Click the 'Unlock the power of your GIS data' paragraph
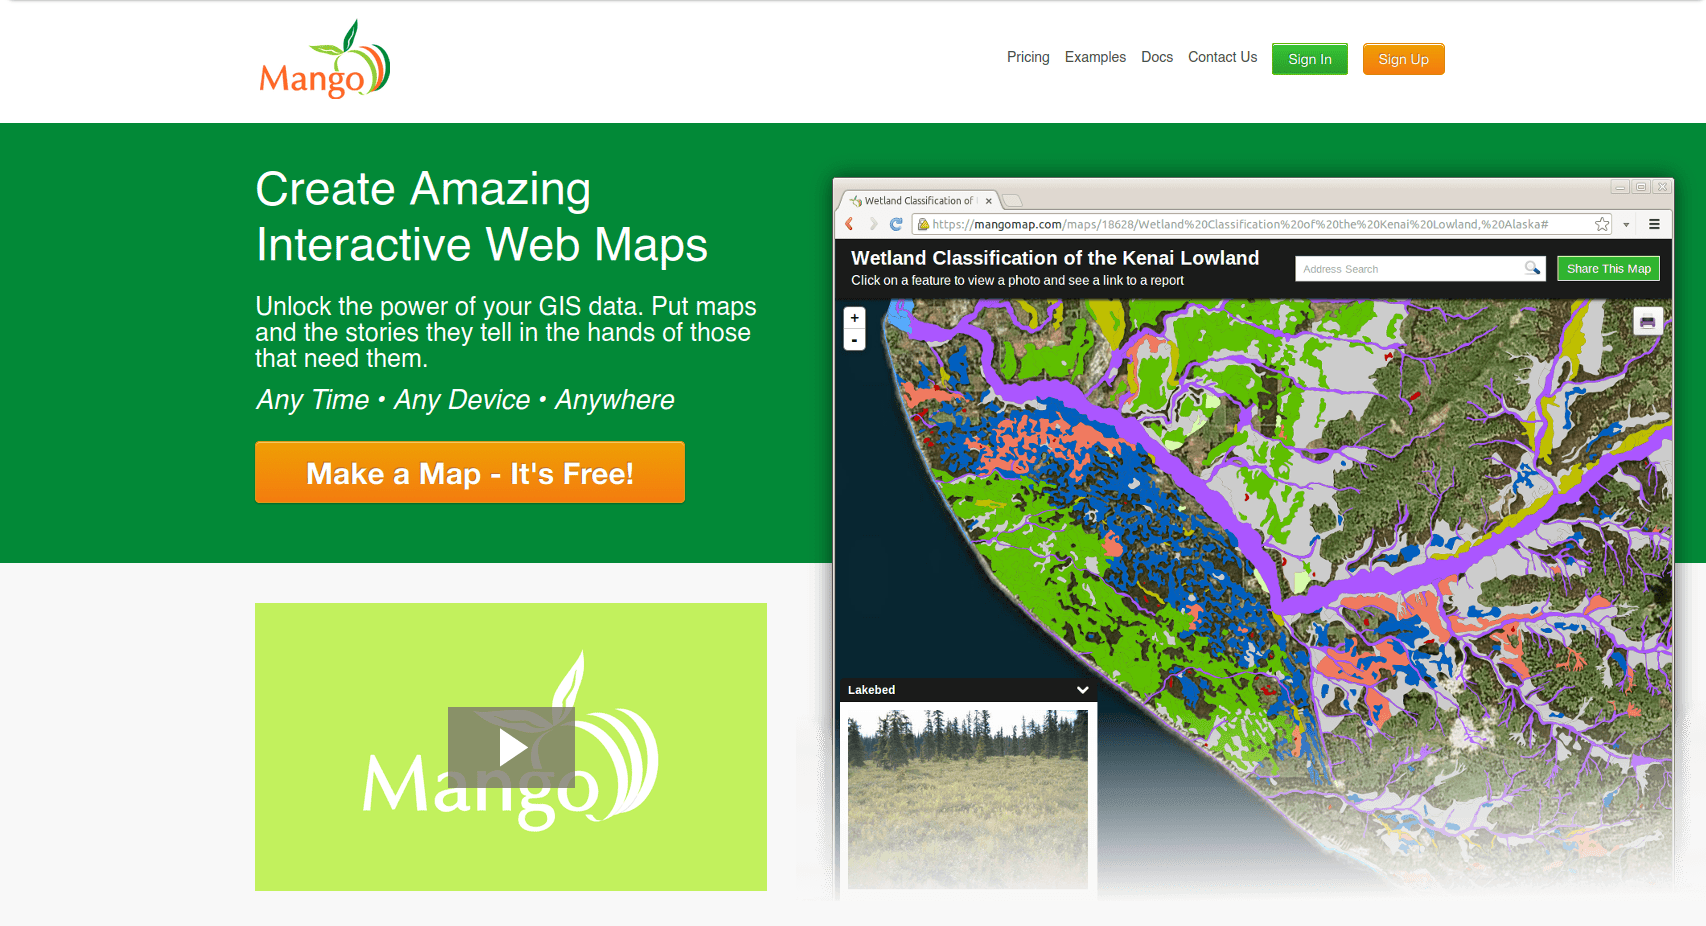The height and width of the screenshot is (926, 1706). tap(506, 332)
